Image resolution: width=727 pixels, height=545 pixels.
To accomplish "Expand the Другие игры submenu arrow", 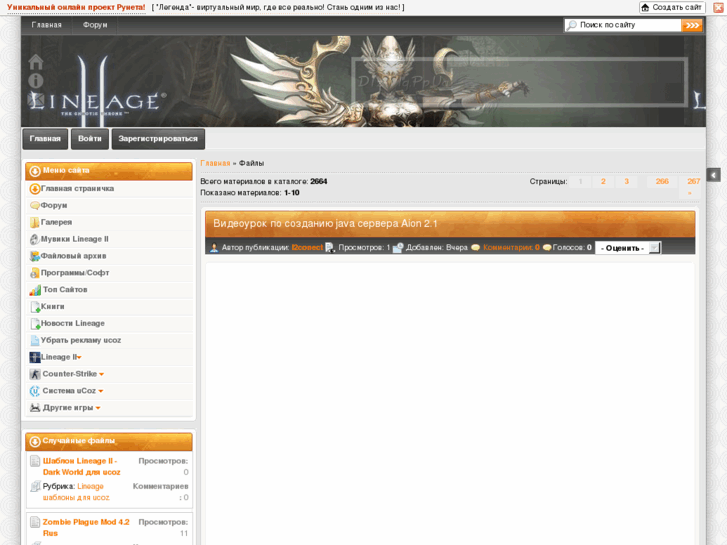I will (98, 408).
